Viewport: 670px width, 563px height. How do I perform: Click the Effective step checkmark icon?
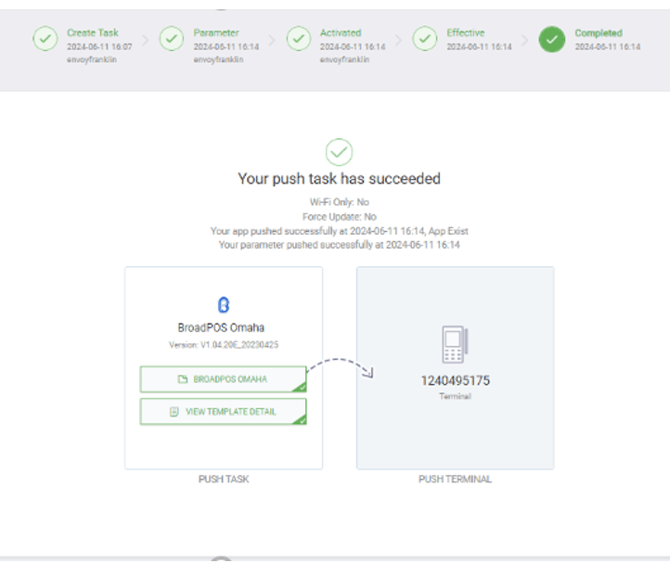pyautogui.click(x=426, y=39)
